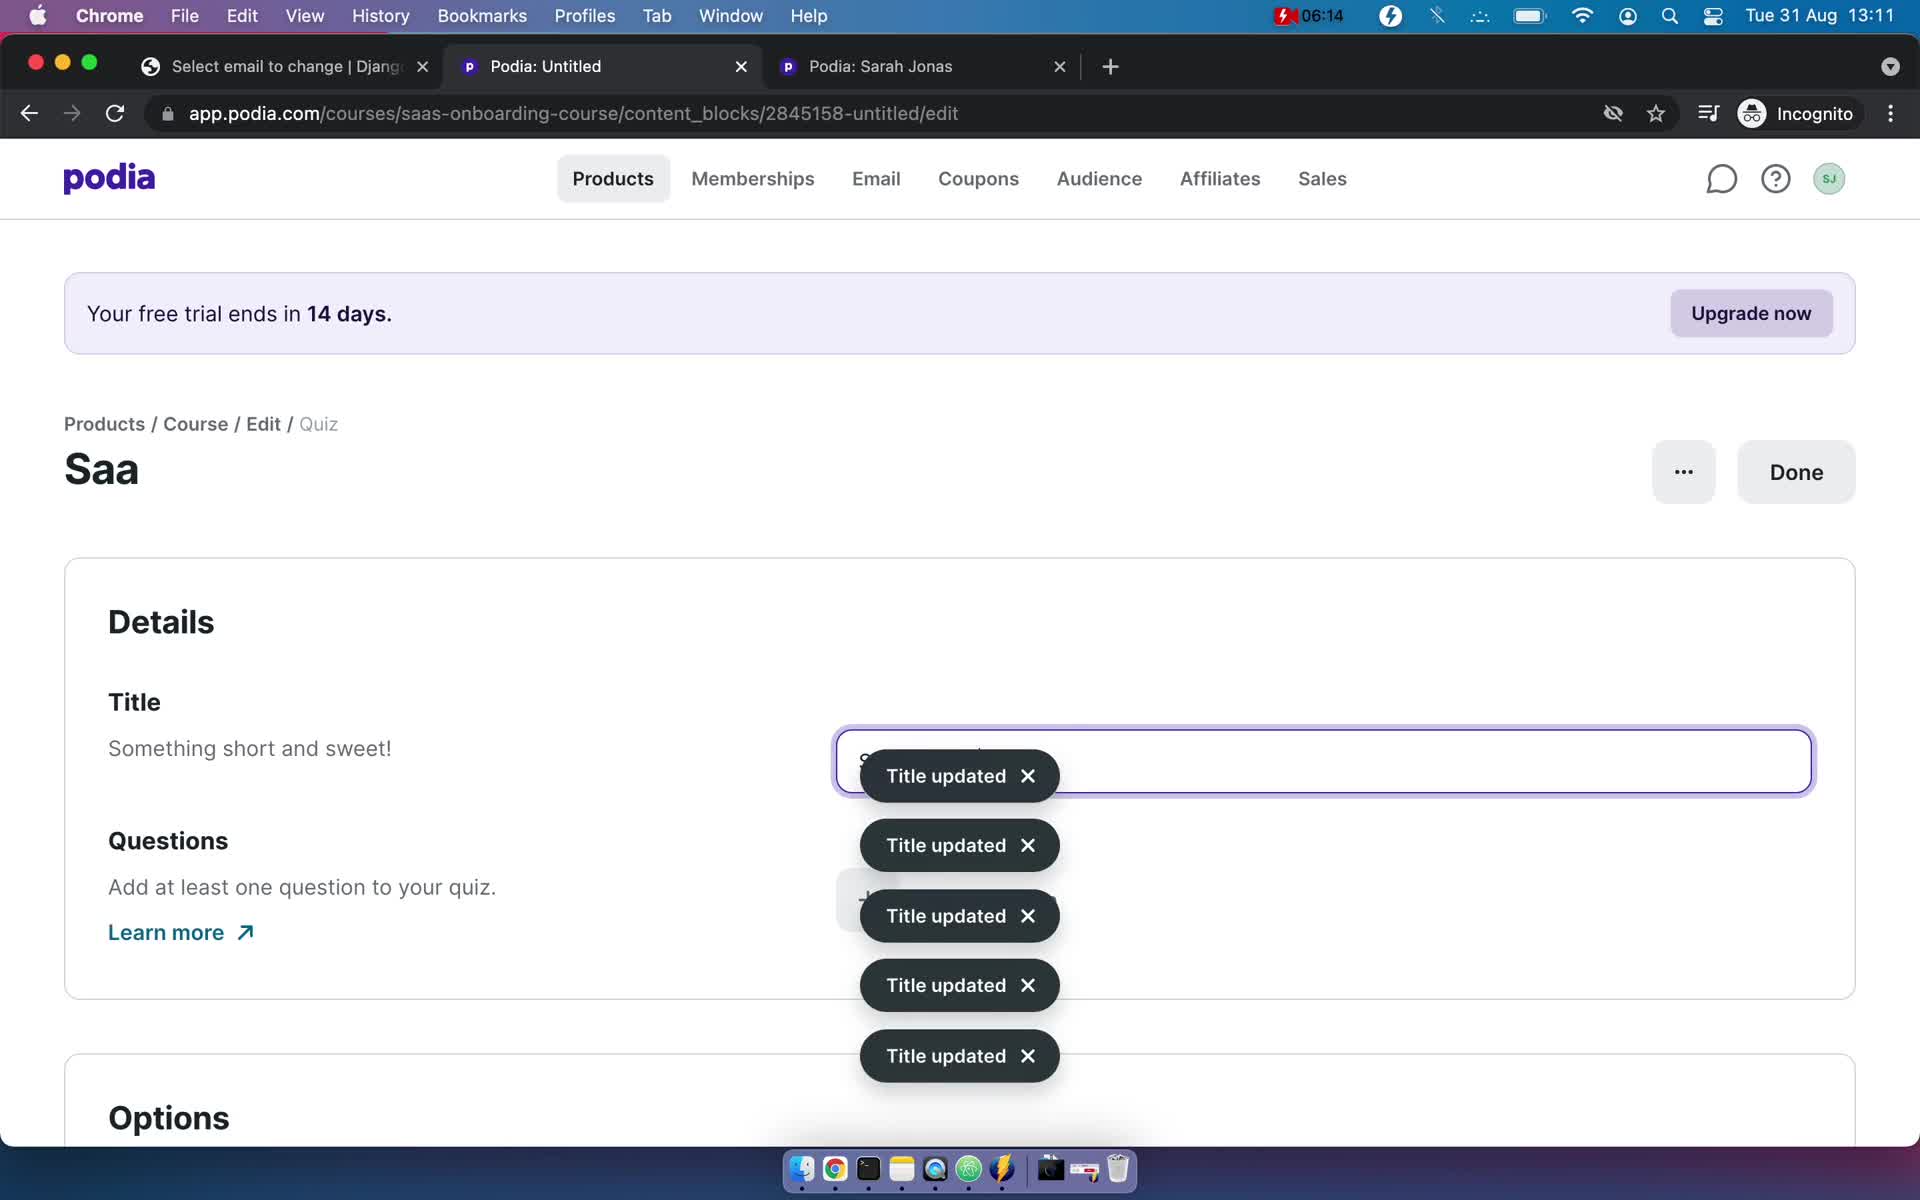Viewport: 1920px width, 1200px height.
Task: Expand the Affiliates menu section
Action: tap(1221, 177)
